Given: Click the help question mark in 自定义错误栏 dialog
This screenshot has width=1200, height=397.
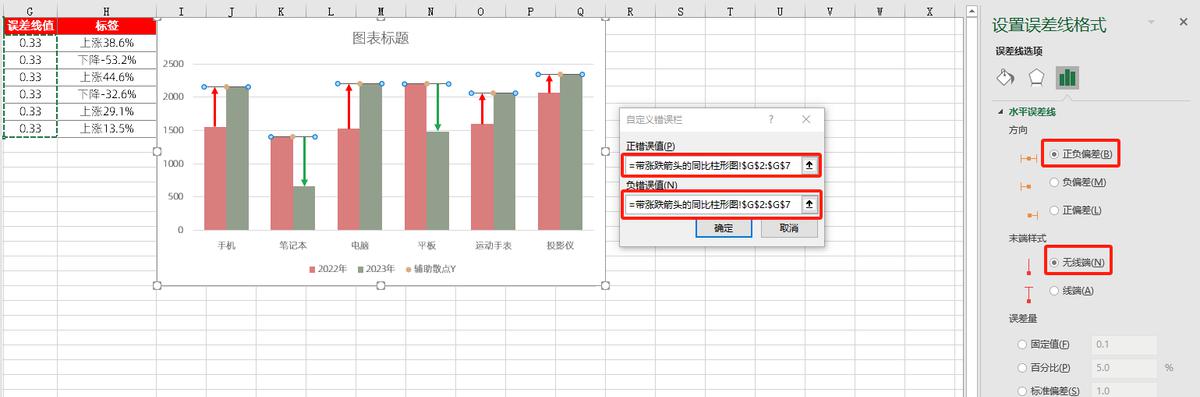Looking at the screenshot, I should coord(771,119).
